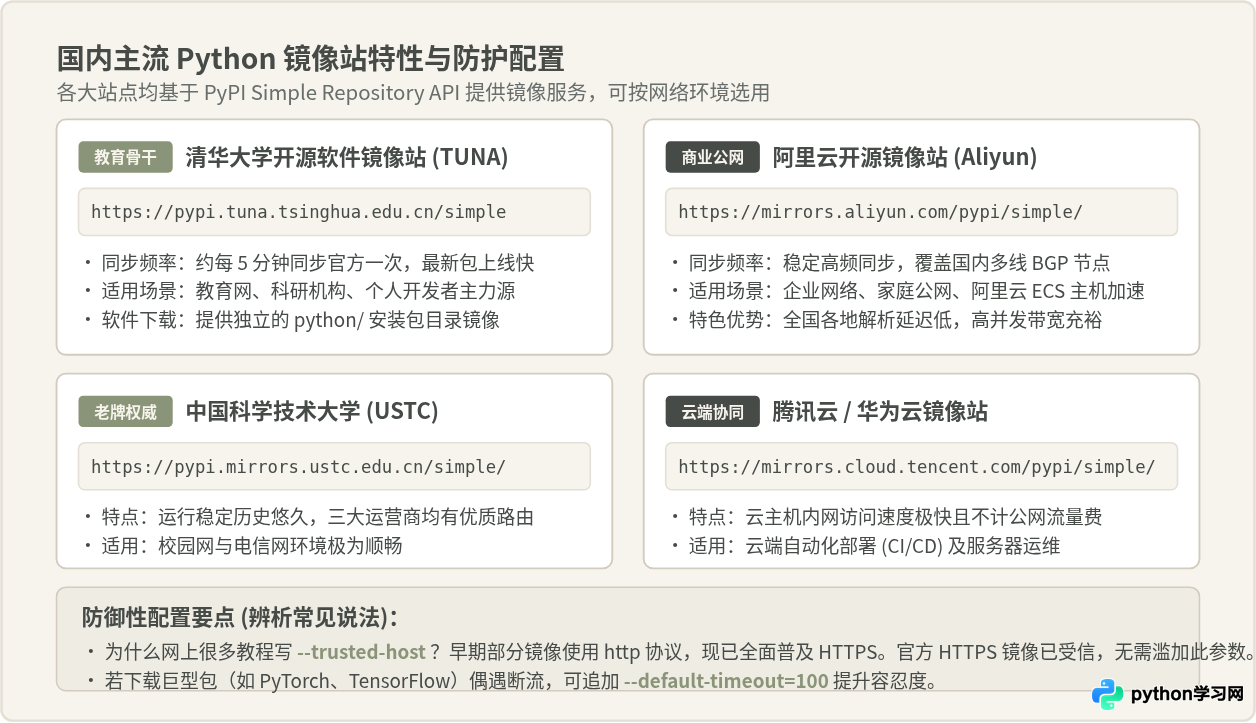Click heading 腾讯云 / 华为云镜像站

880,411
